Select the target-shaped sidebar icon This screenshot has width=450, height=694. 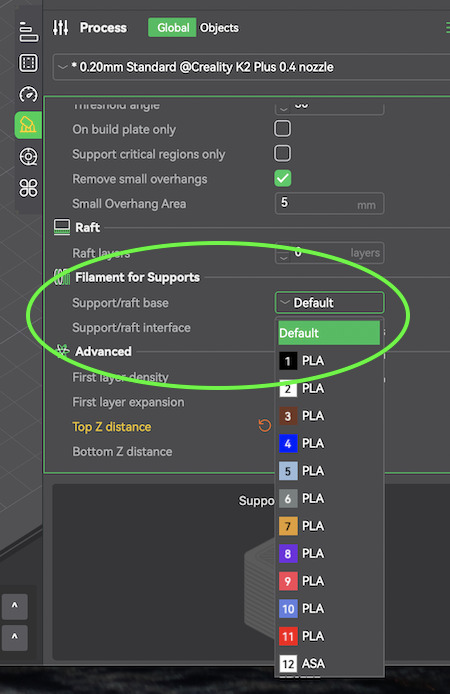click(x=28, y=157)
